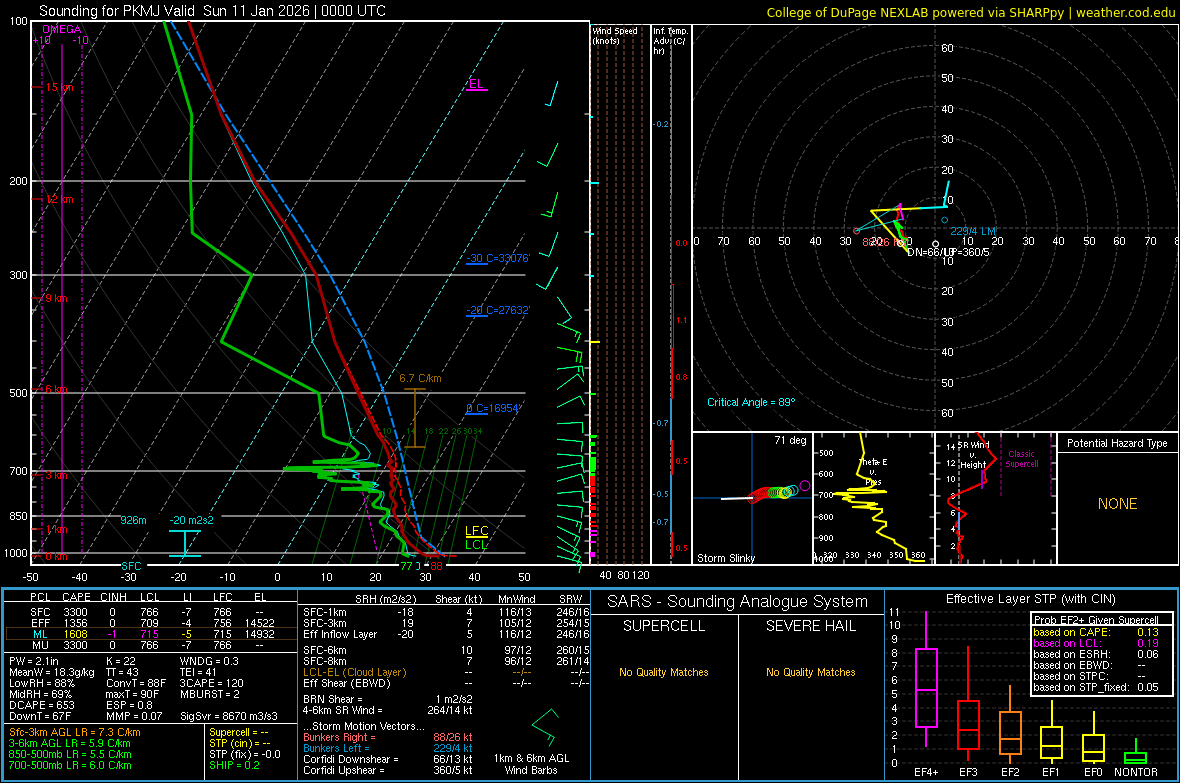Click the 'Critical Angle = 89°' text

pyautogui.click(x=750, y=402)
